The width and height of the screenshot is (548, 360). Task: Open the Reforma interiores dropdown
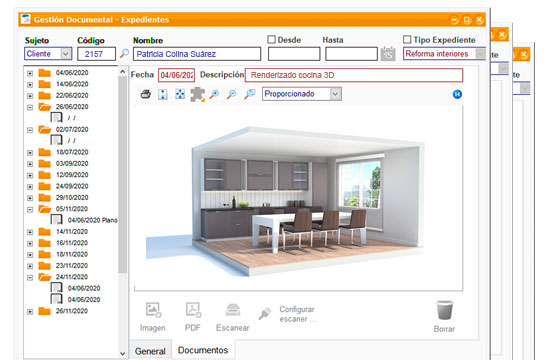click(481, 54)
